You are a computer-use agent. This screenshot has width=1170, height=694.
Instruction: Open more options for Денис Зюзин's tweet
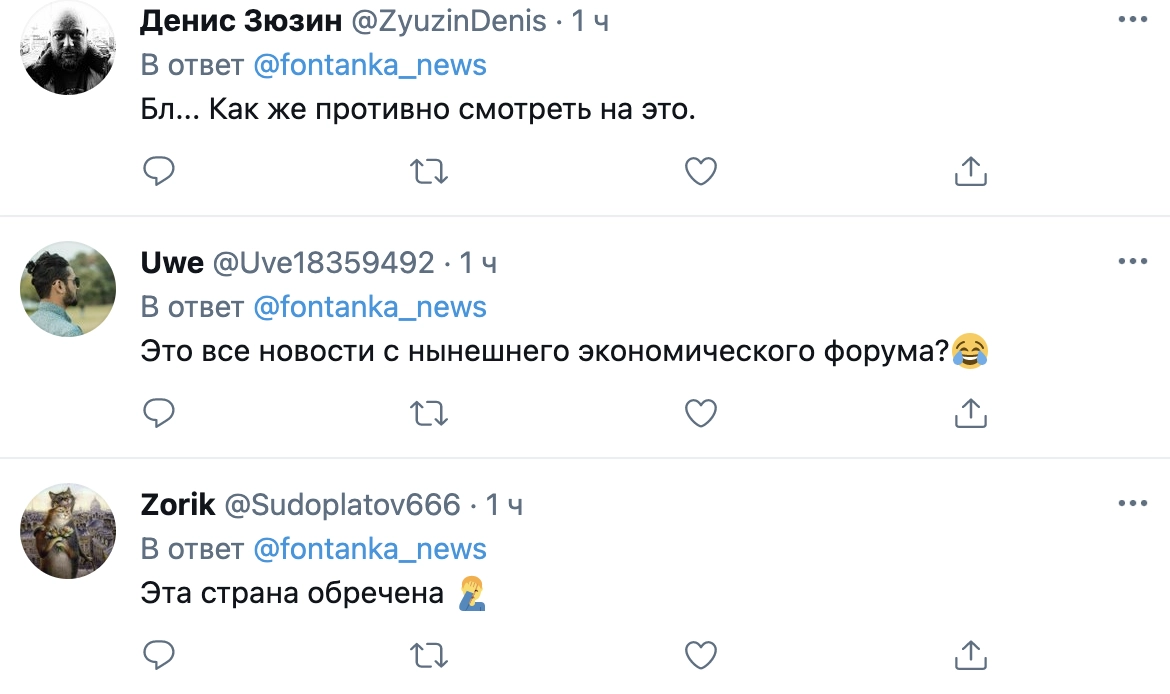(1132, 19)
